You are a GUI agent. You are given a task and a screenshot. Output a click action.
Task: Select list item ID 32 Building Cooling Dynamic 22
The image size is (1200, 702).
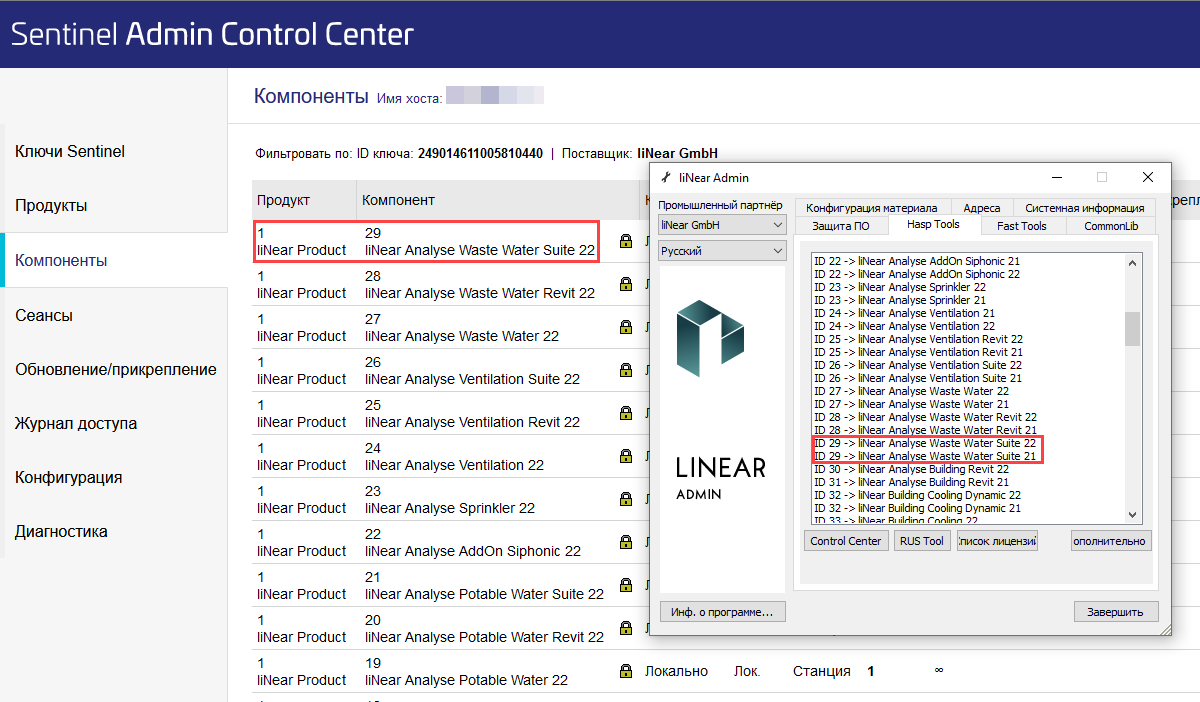tap(918, 495)
